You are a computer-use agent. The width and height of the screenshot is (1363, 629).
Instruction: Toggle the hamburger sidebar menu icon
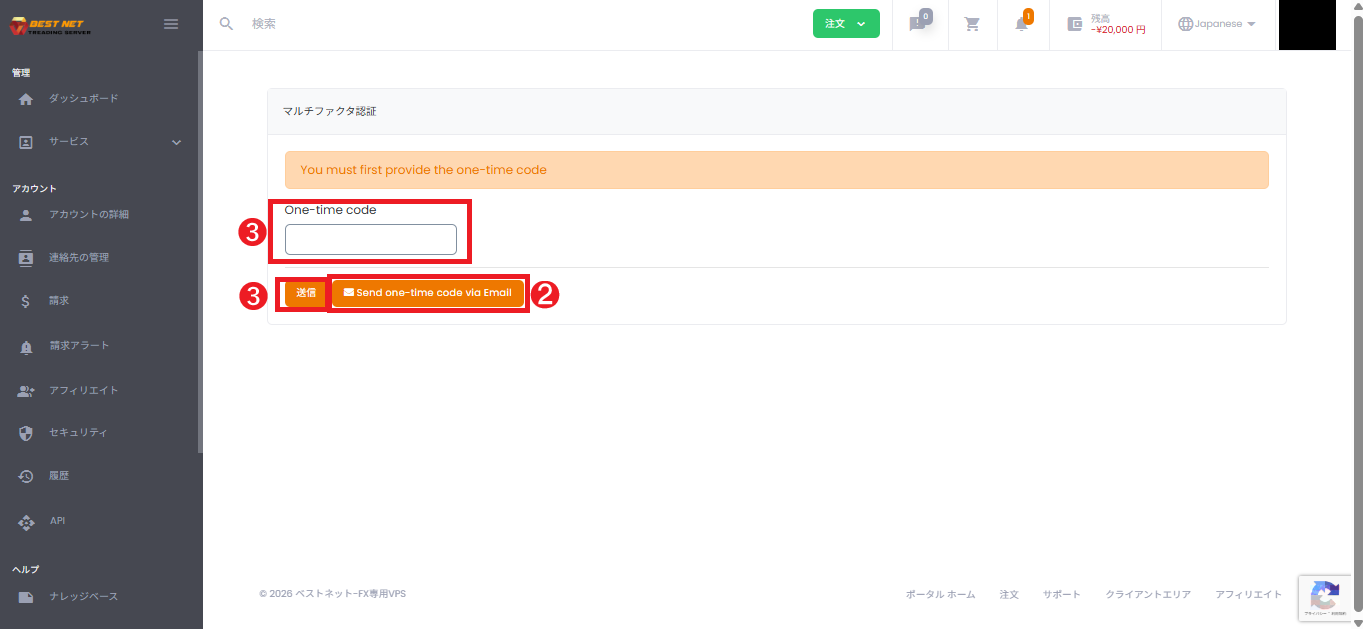pyautogui.click(x=171, y=24)
